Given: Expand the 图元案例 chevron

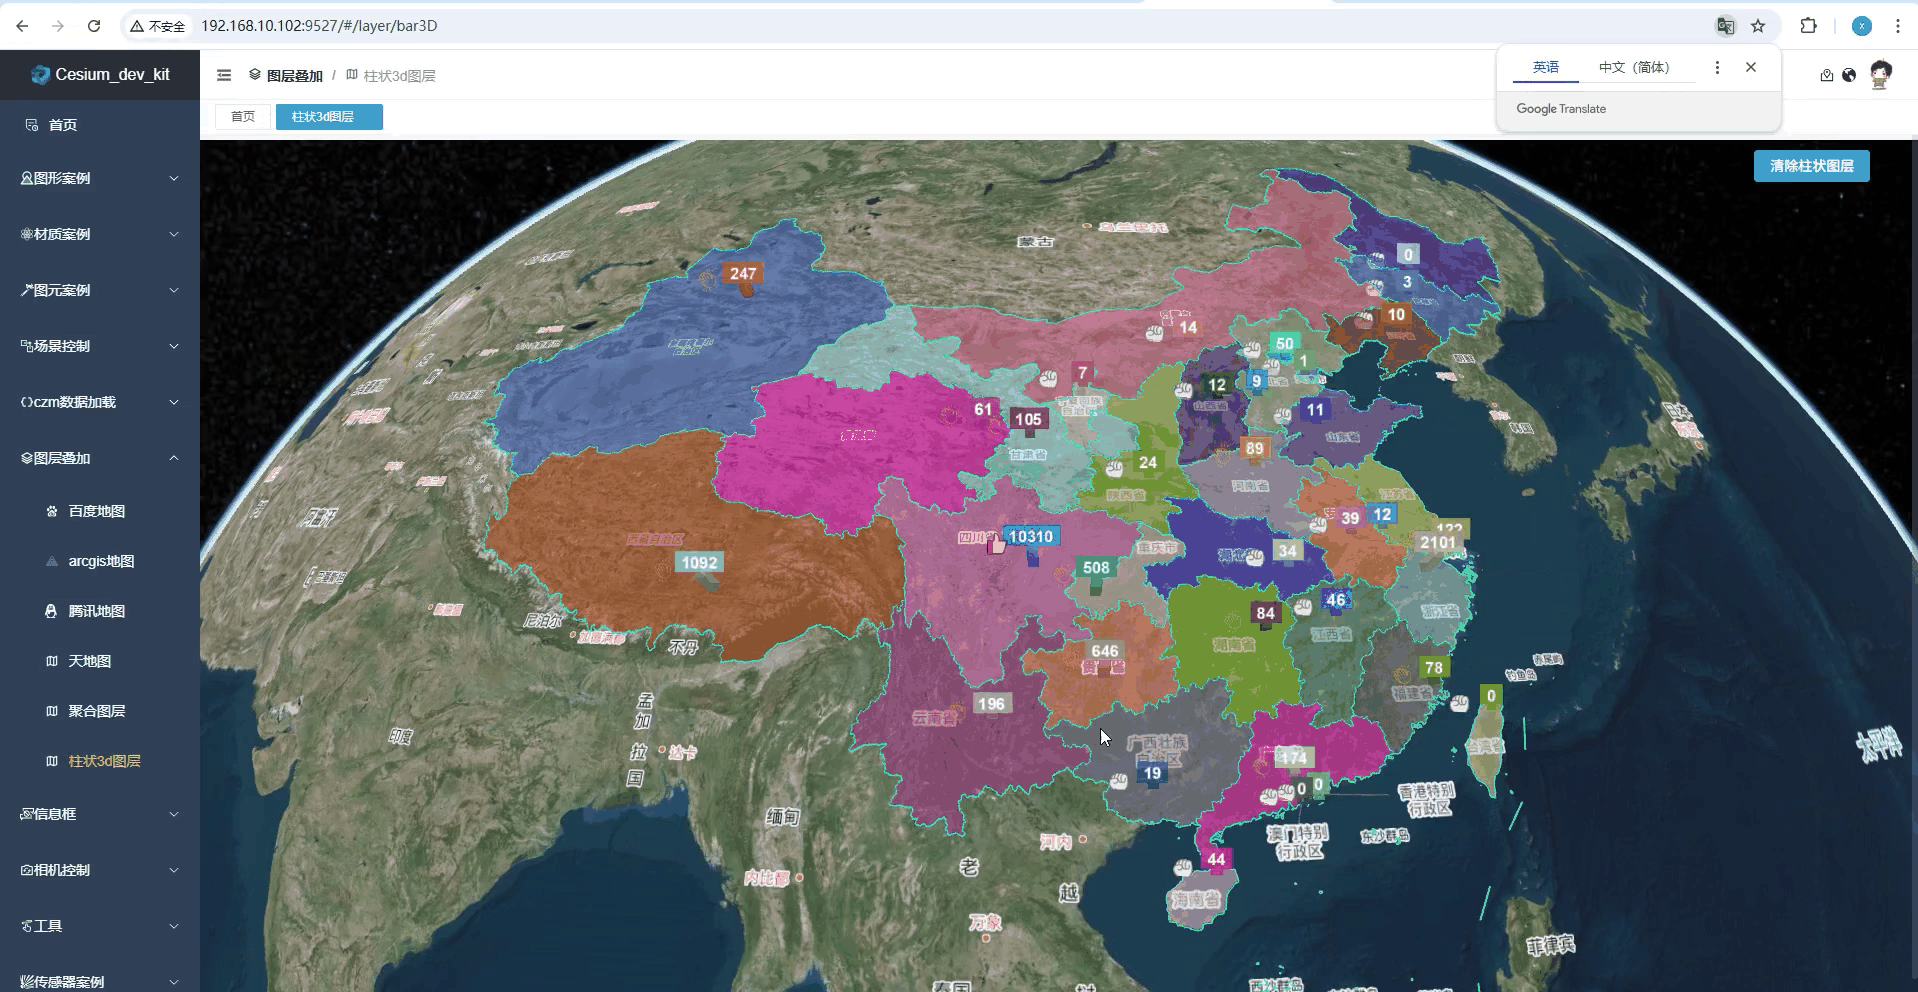Looking at the screenshot, I should click(x=174, y=290).
